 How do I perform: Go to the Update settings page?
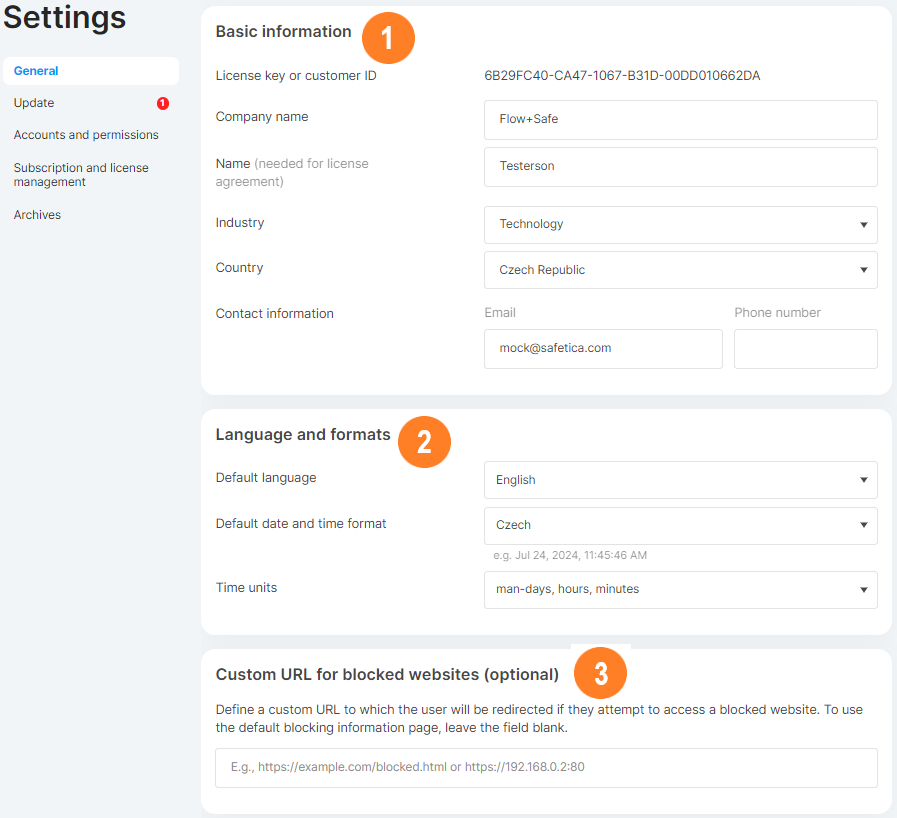tap(34, 103)
